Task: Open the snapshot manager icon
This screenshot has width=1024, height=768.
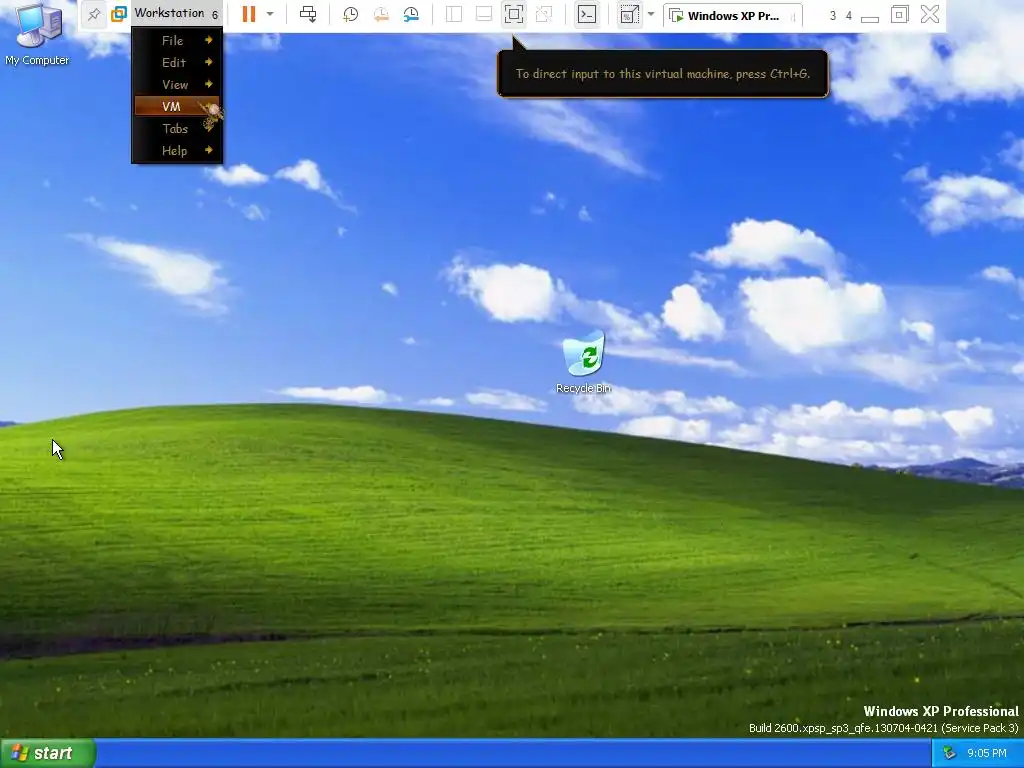Action: point(411,14)
